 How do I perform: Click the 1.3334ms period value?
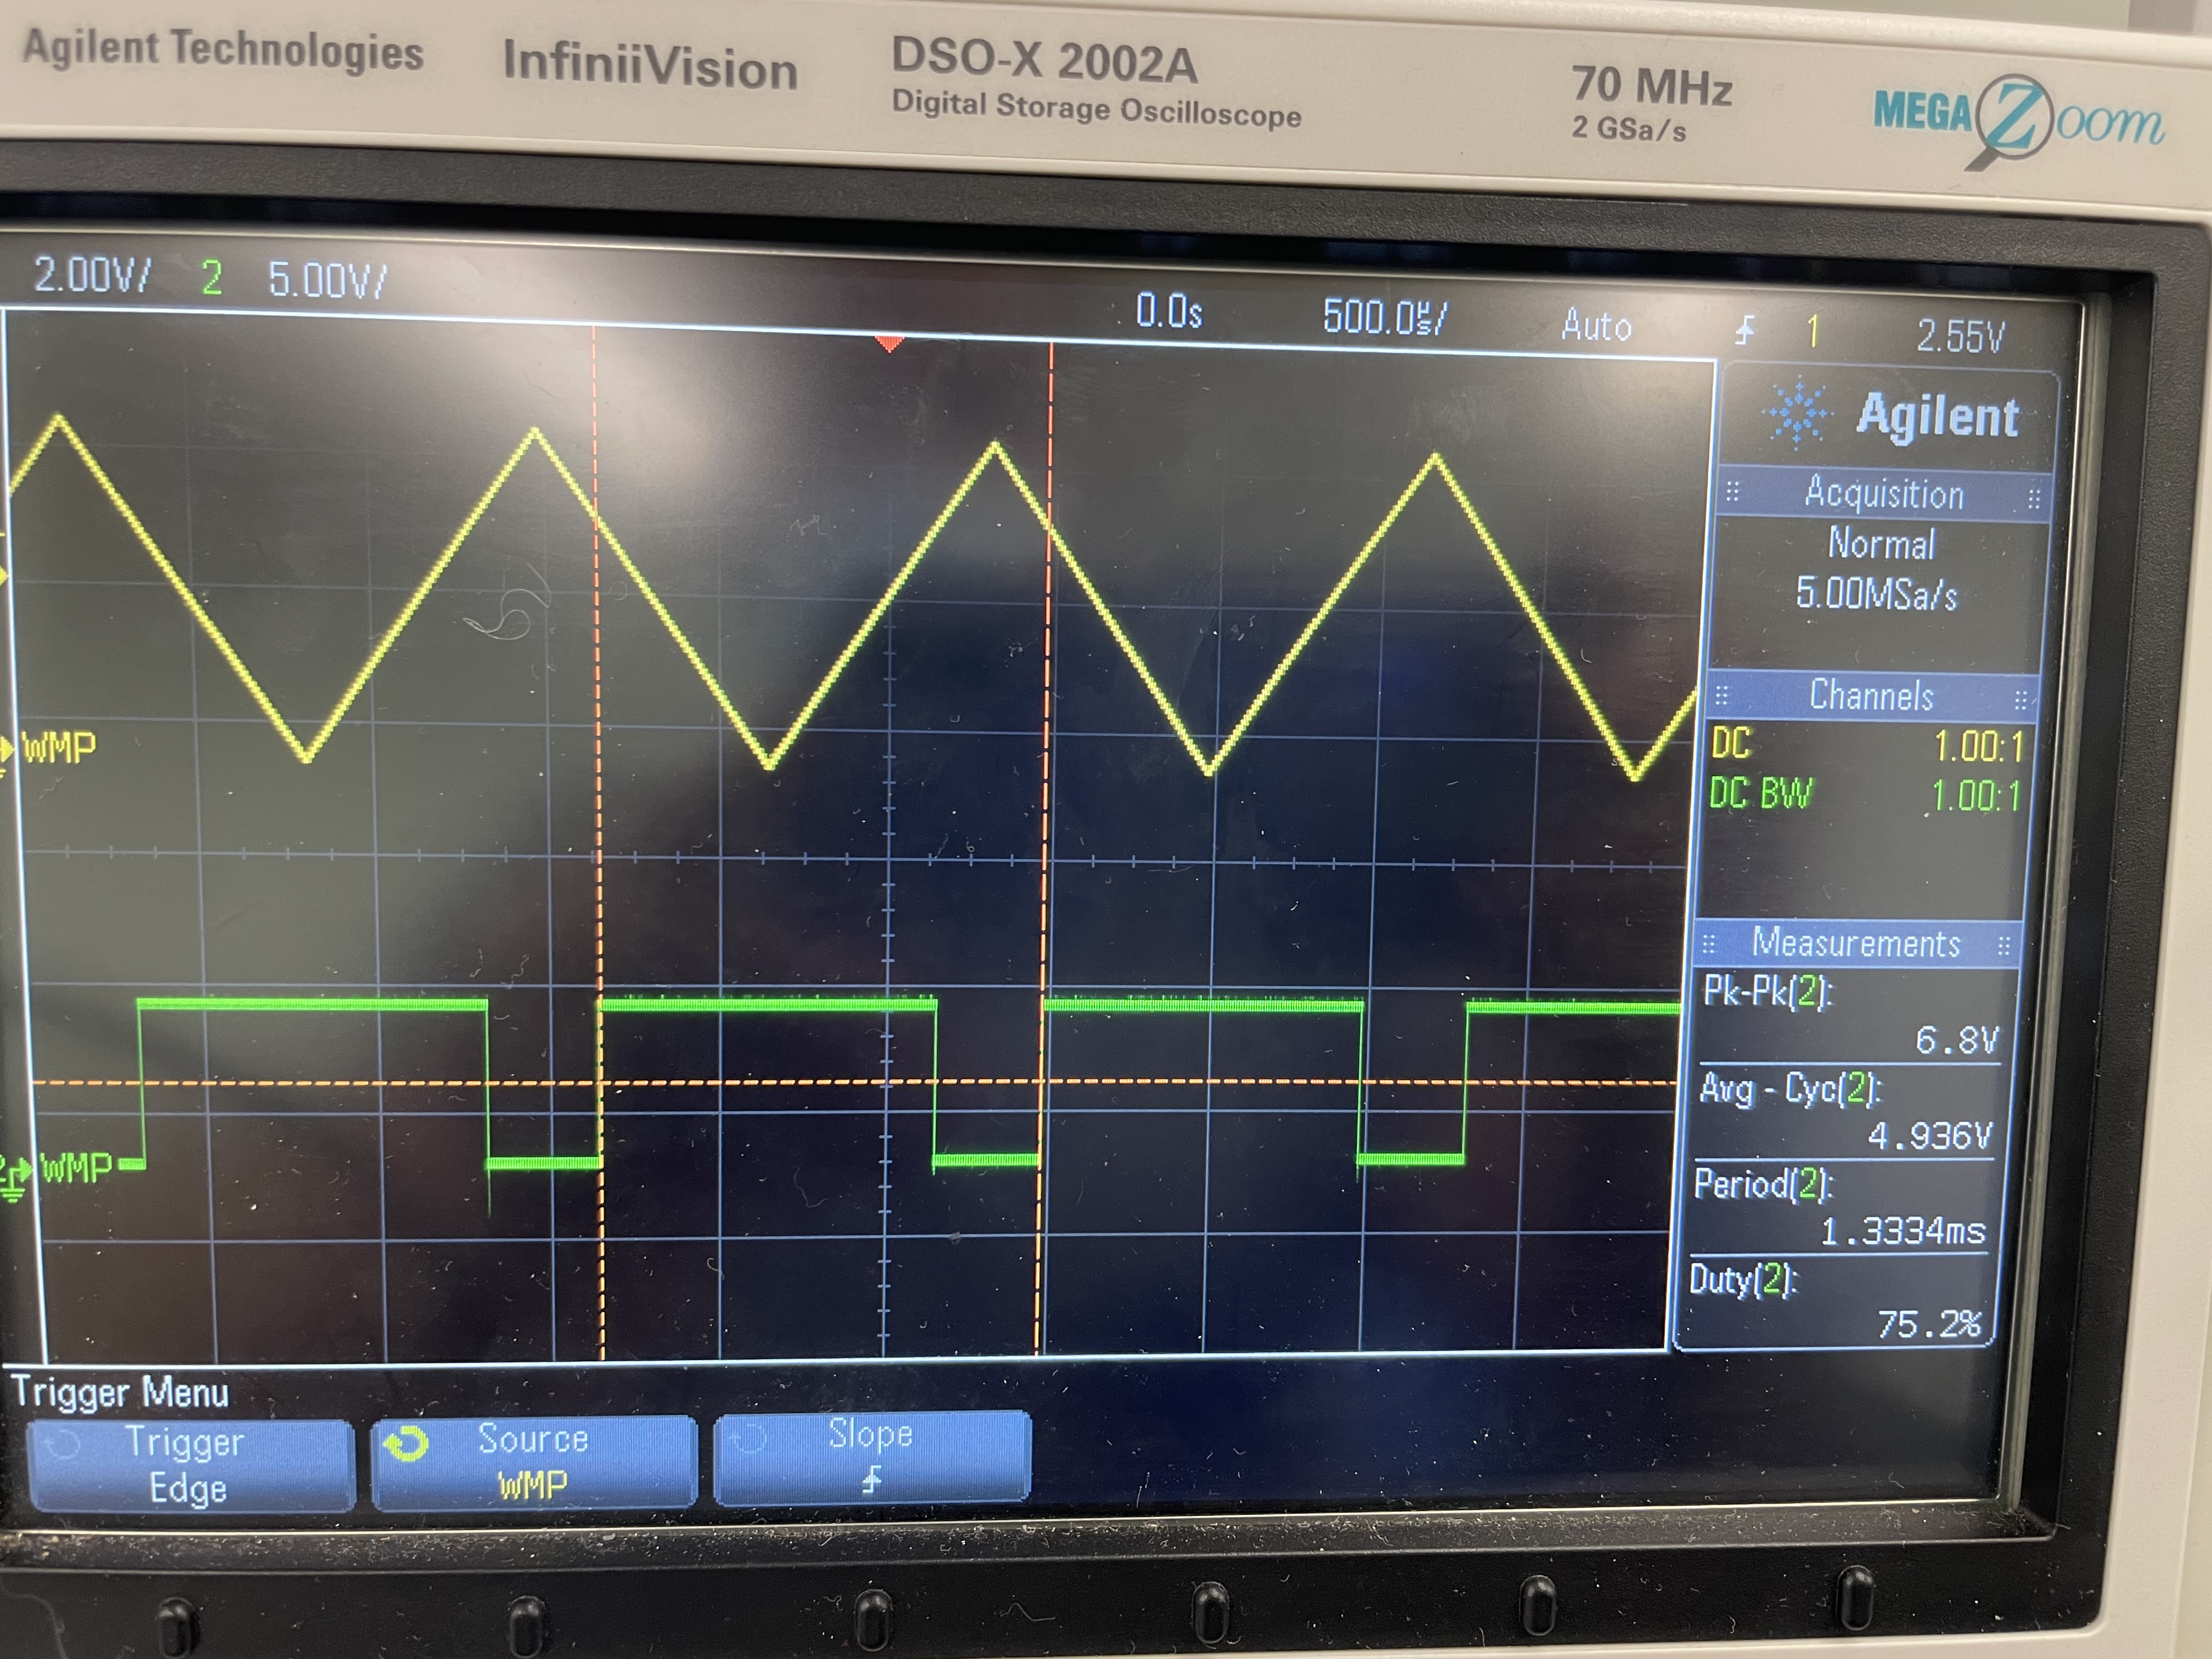[1902, 1231]
